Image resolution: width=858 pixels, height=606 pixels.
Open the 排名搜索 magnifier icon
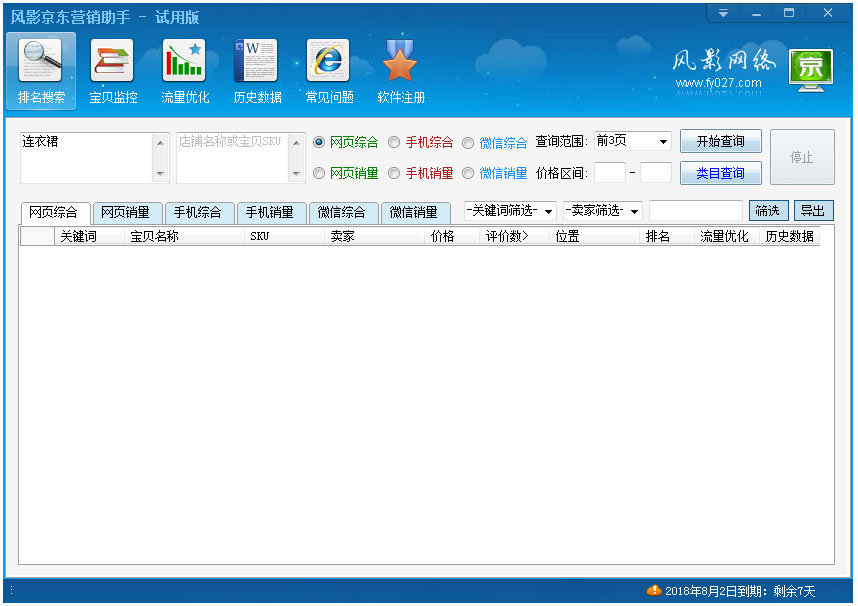point(41,61)
